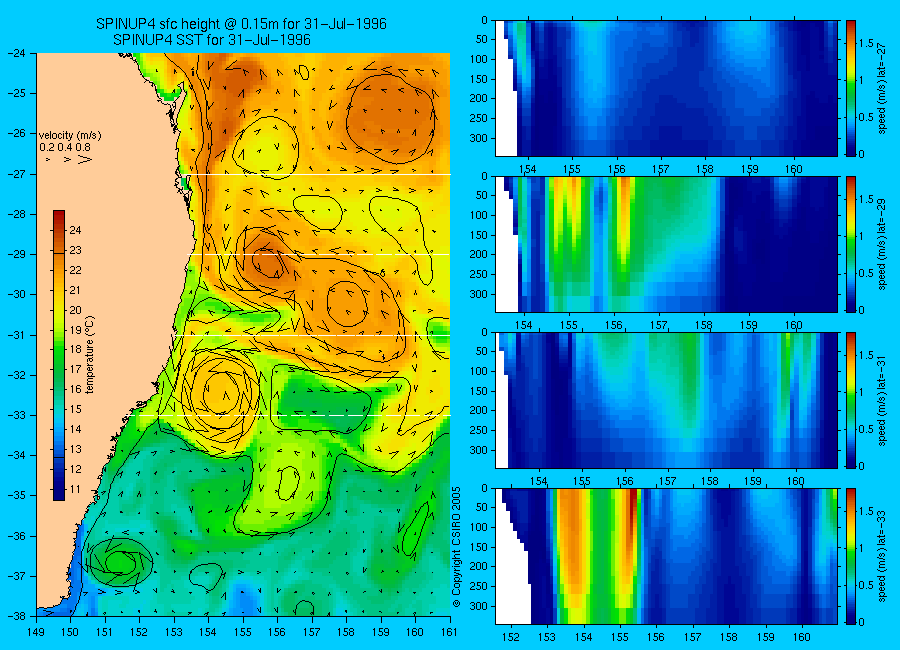Click the '11' tick on the temperature color bar
The image size is (900, 650).
[x=75, y=490]
